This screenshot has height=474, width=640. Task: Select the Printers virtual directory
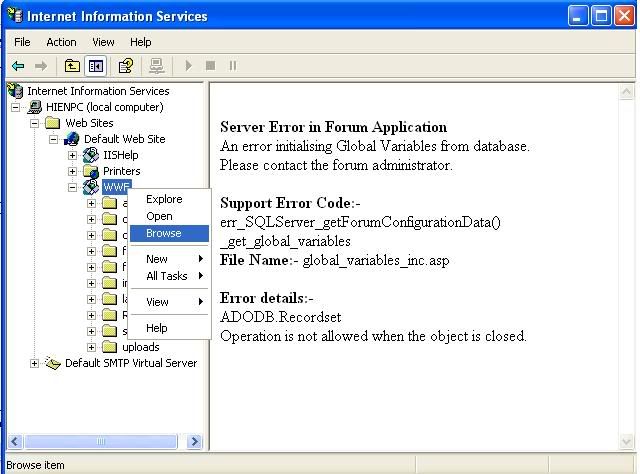point(121,171)
